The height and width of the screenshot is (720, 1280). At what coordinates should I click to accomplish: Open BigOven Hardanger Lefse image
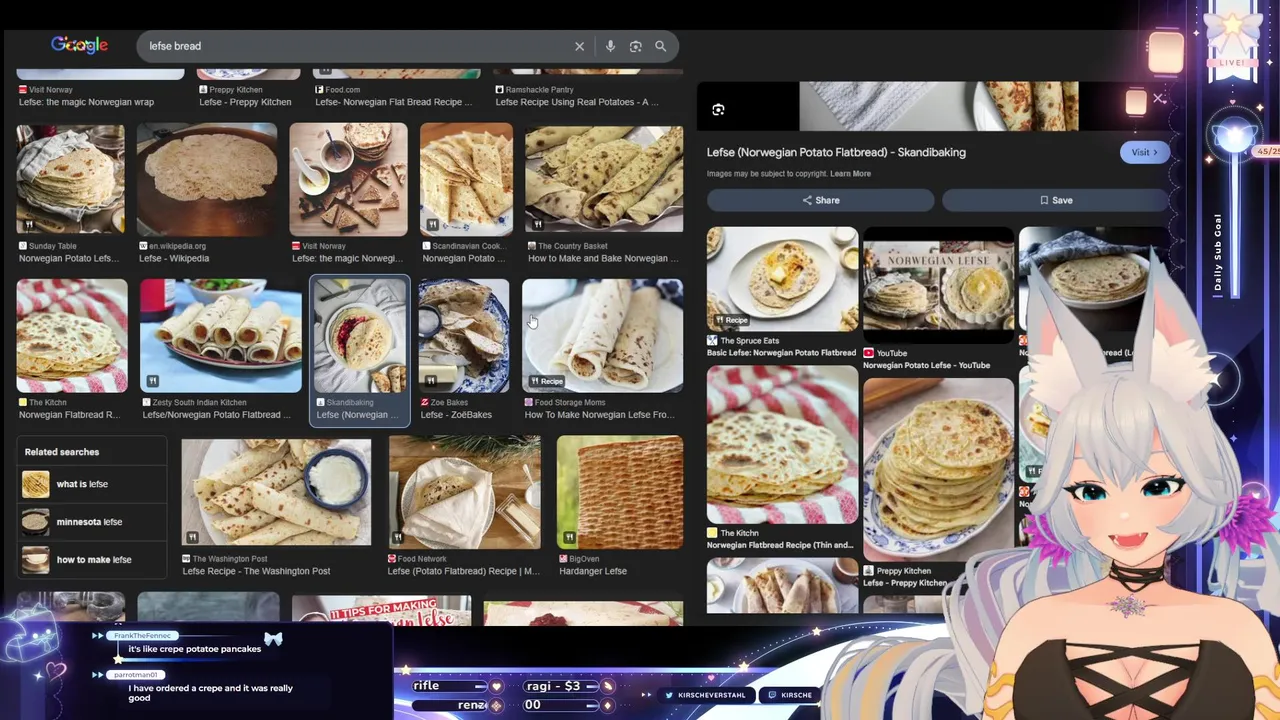tap(620, 492)
